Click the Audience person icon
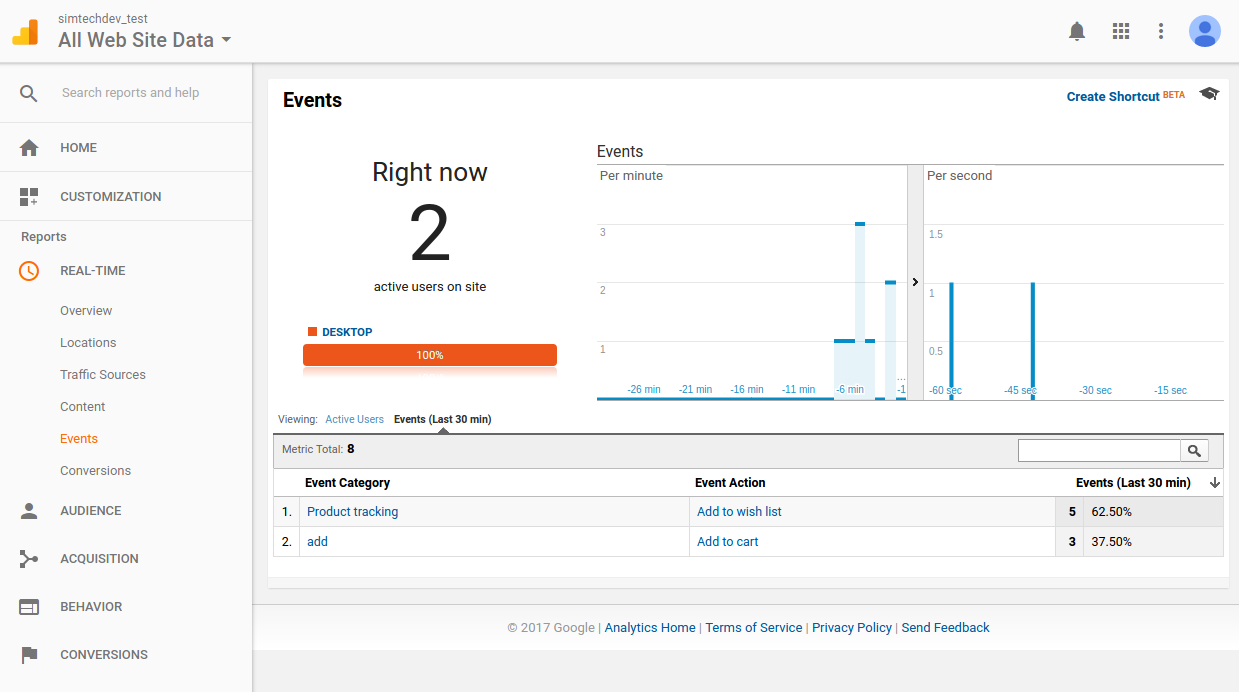This screenshot has height=692, width=1239. pos(29,511)
